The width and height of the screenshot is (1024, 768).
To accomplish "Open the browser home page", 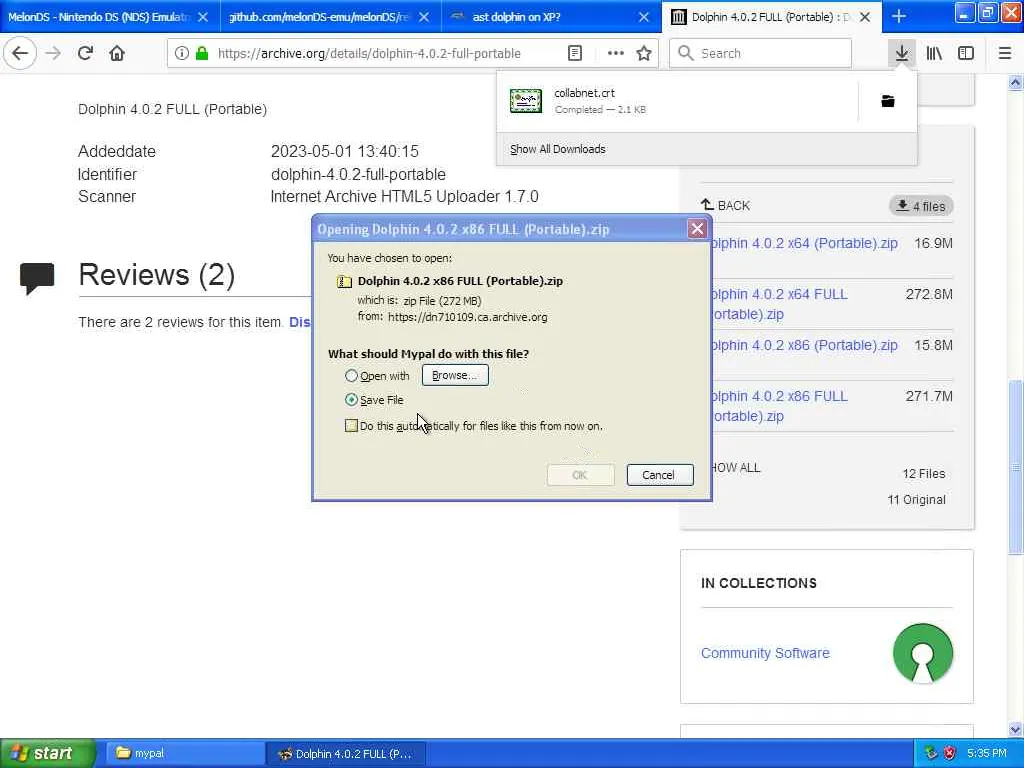I will click(x=117, y=54).
